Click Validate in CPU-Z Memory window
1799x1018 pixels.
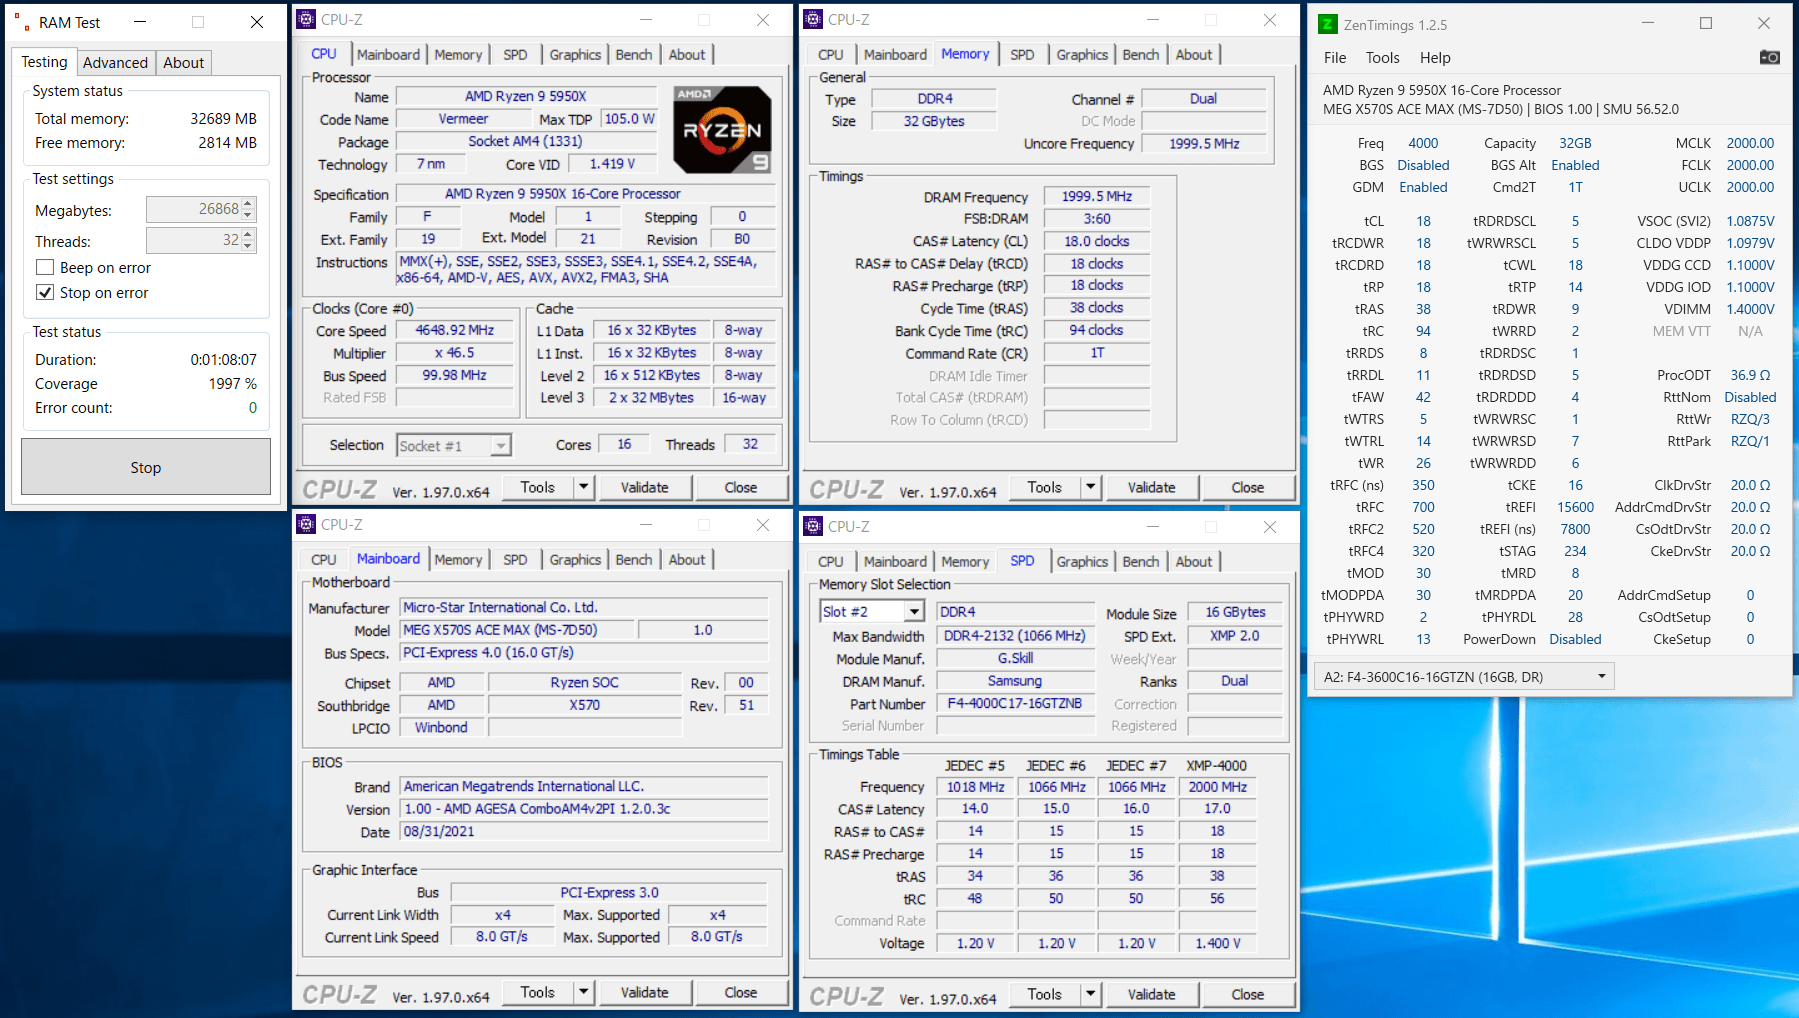(x=1151, y=487)
